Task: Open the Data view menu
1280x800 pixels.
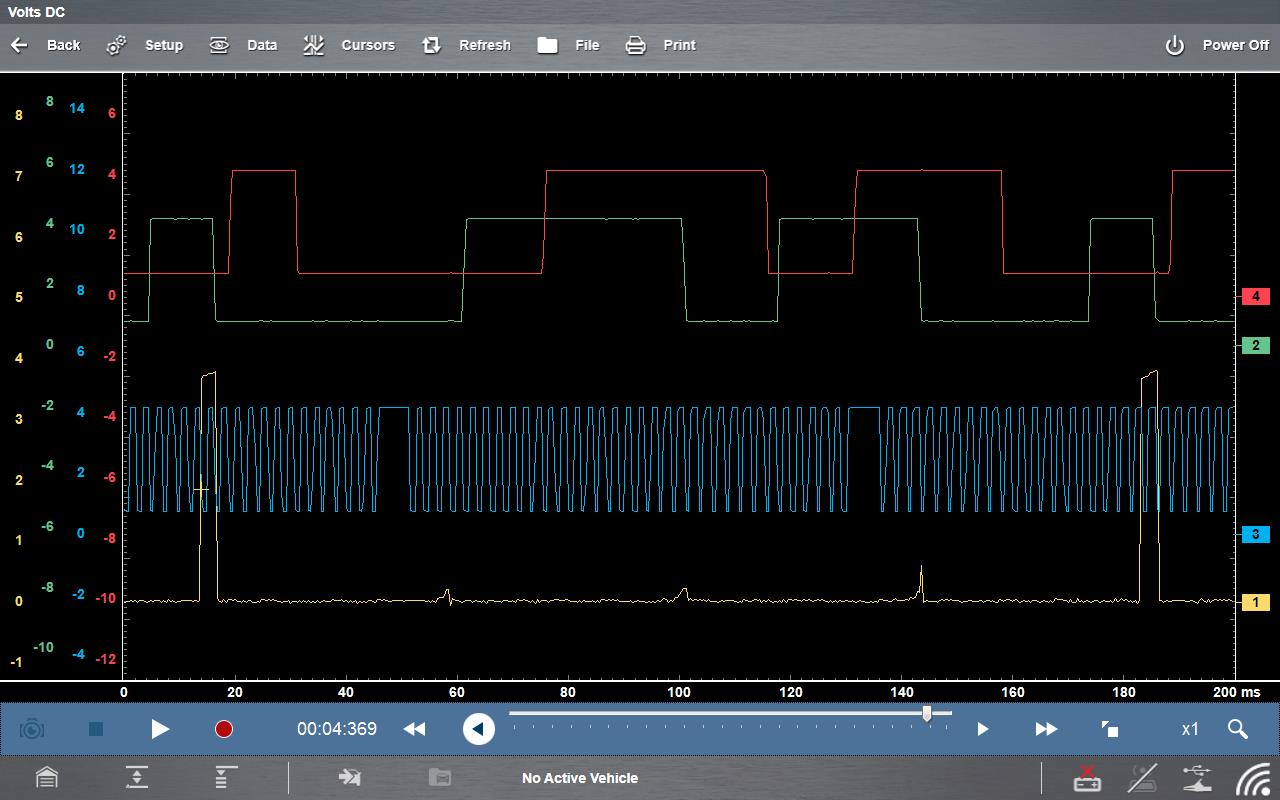Action: [243, 45]
